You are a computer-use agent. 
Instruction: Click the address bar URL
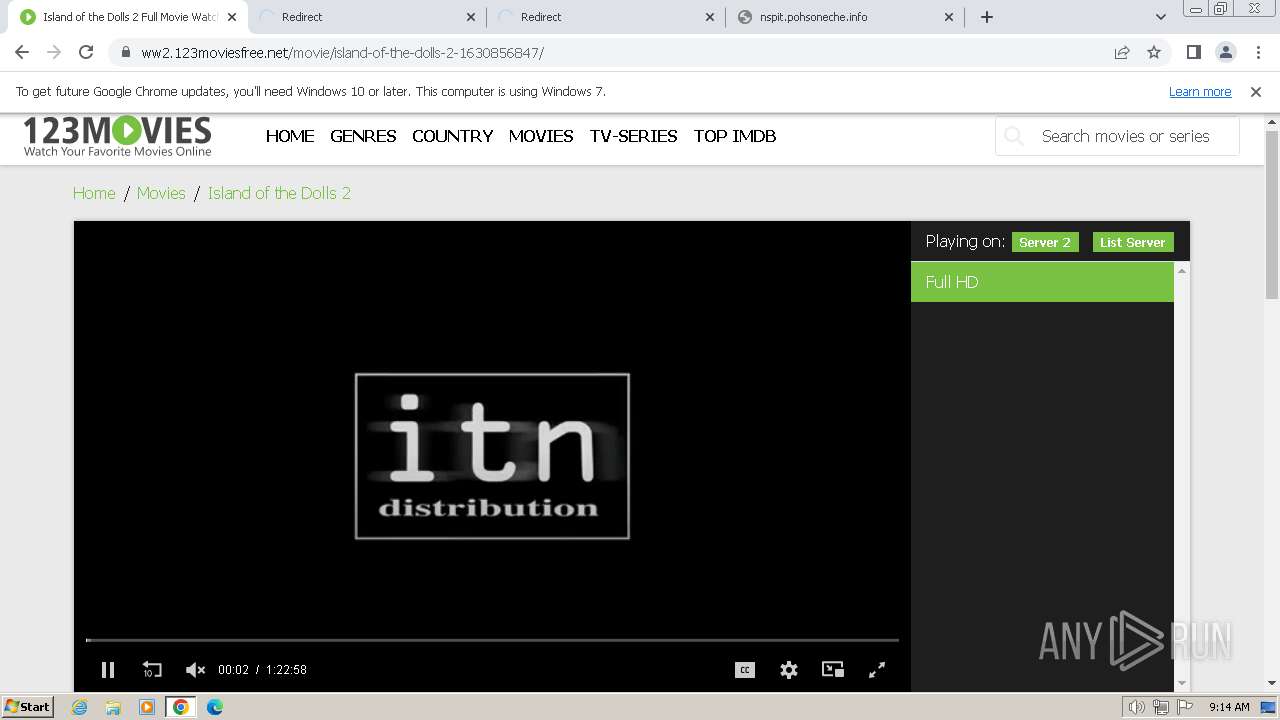point(343,53)
